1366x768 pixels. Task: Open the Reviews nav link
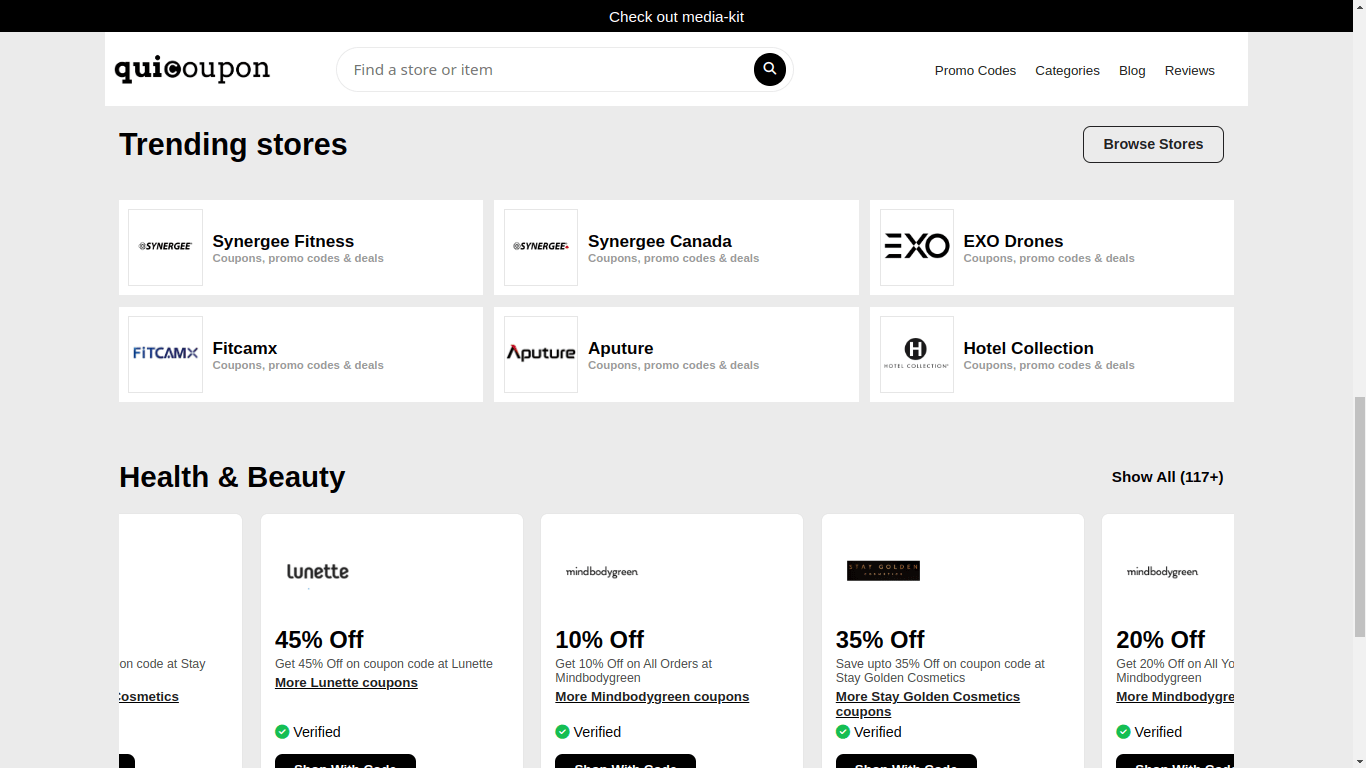(1189, 71)
